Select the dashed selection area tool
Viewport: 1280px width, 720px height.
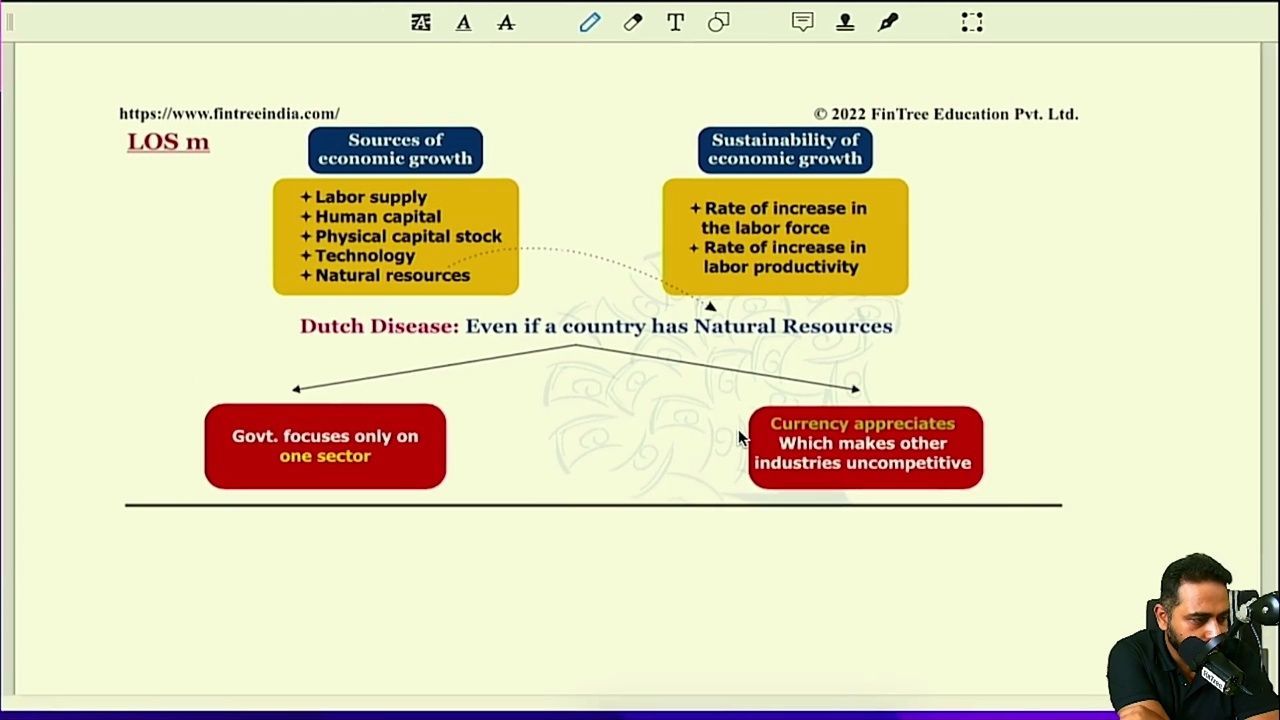972,22
